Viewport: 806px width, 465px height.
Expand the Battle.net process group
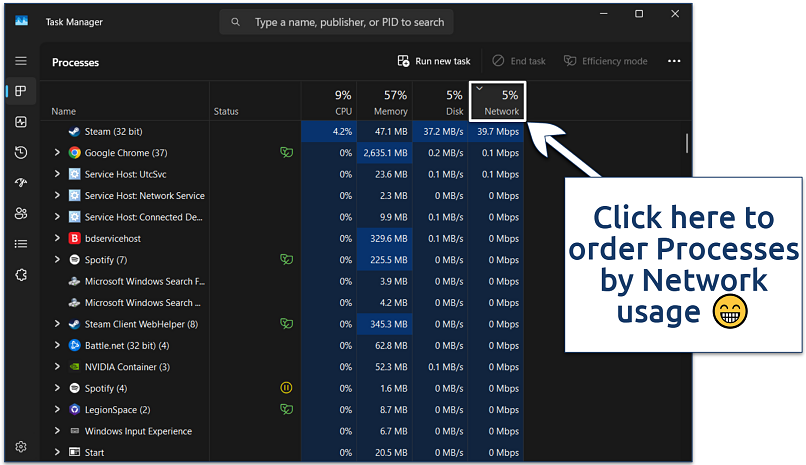[x=57, y=346]
